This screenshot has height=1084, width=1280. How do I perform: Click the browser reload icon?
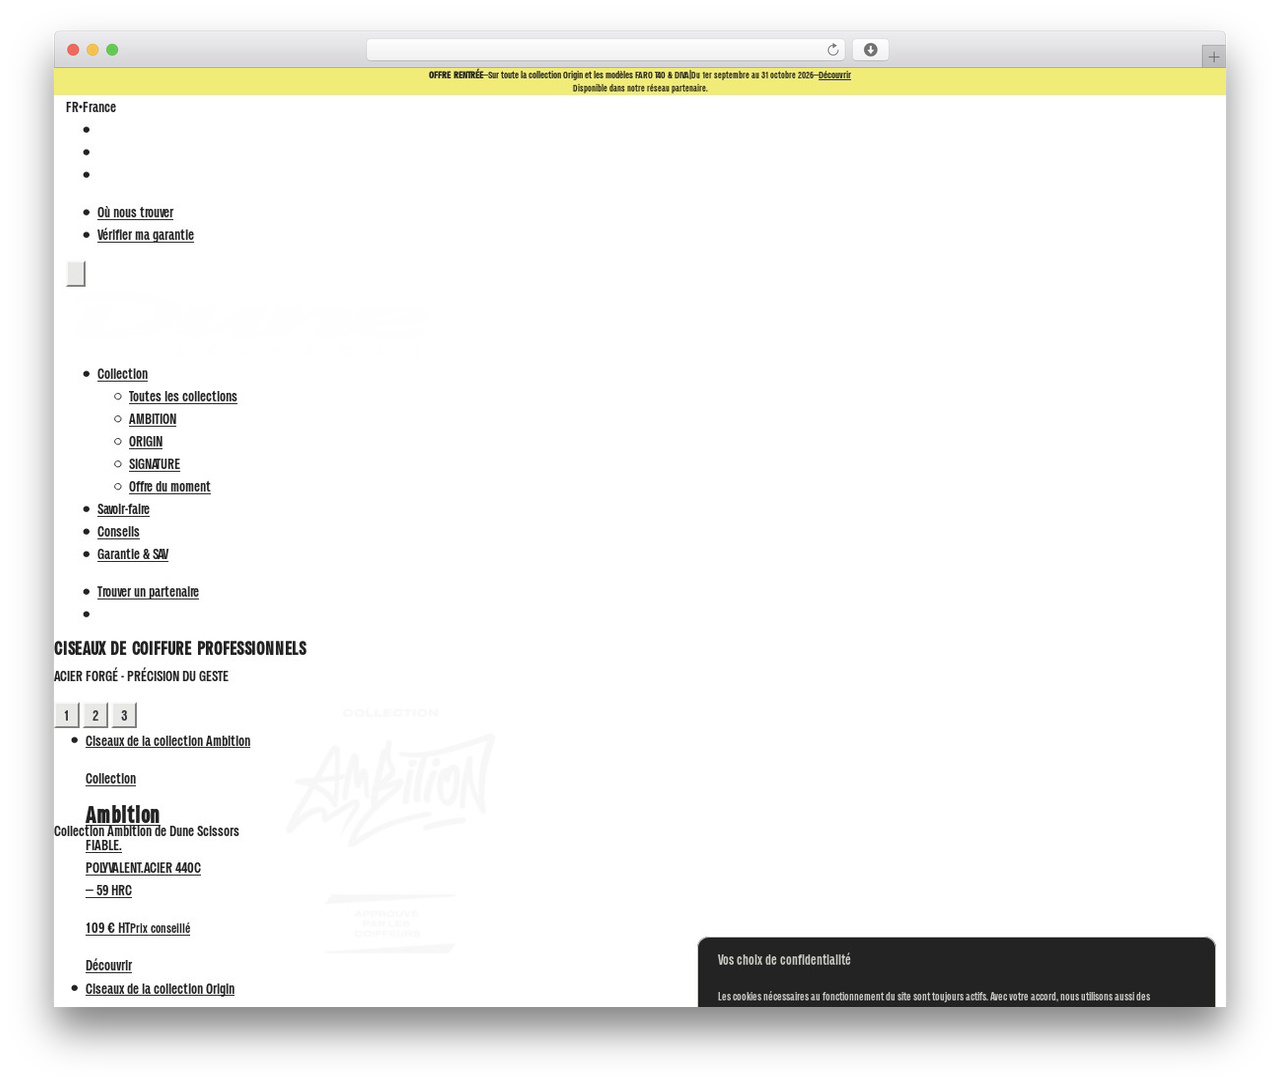click(832, 50)
